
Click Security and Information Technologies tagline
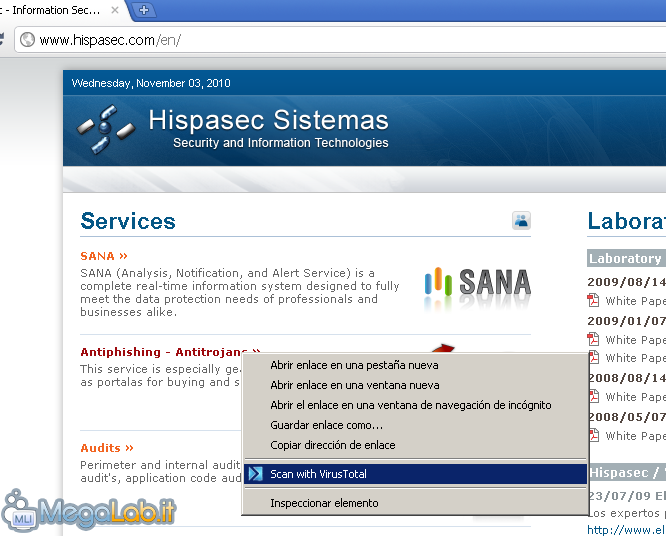(x=281, y=143)
